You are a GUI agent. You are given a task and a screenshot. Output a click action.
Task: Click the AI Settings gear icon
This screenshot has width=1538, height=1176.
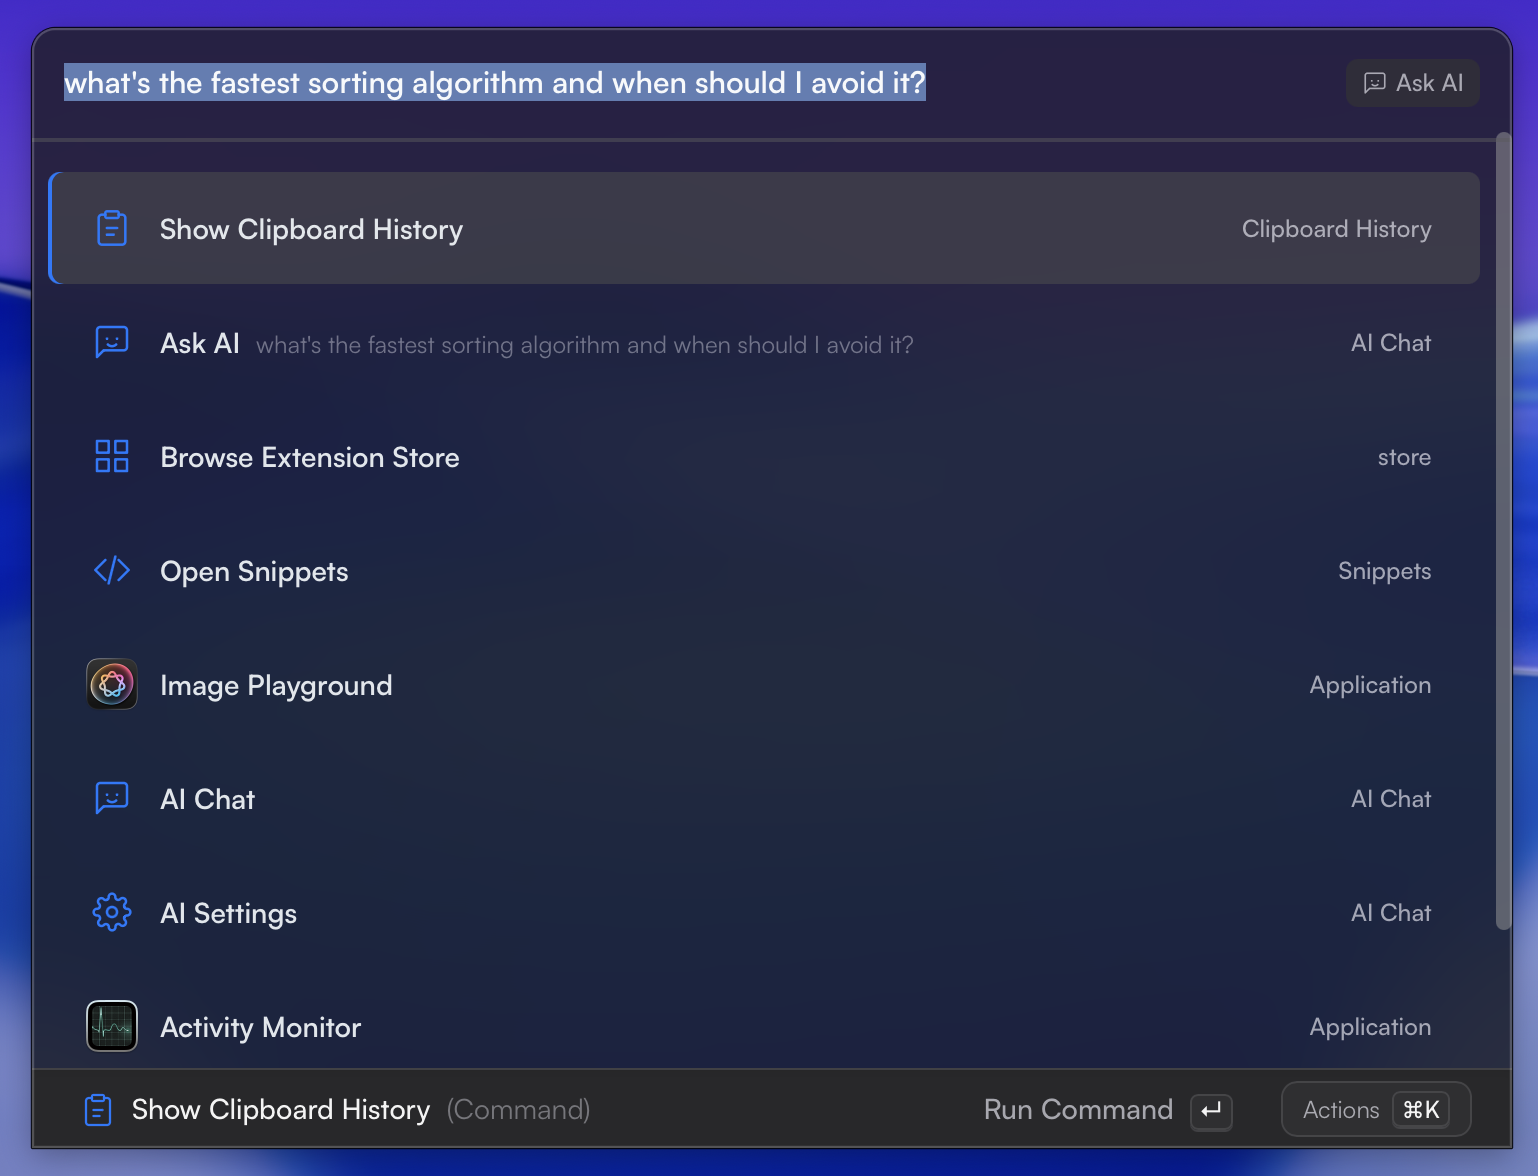pos(112,913)
